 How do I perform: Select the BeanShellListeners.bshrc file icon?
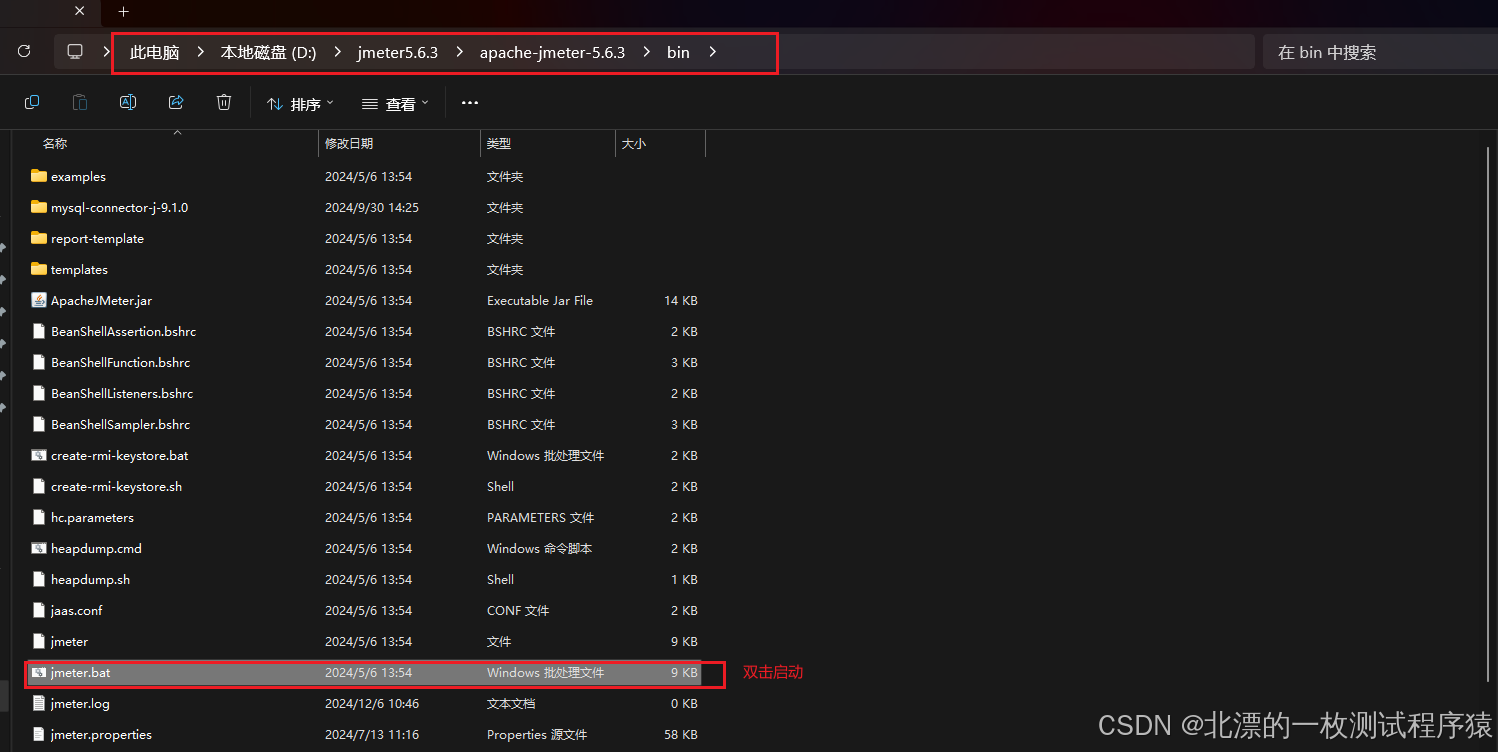(39, 393)
